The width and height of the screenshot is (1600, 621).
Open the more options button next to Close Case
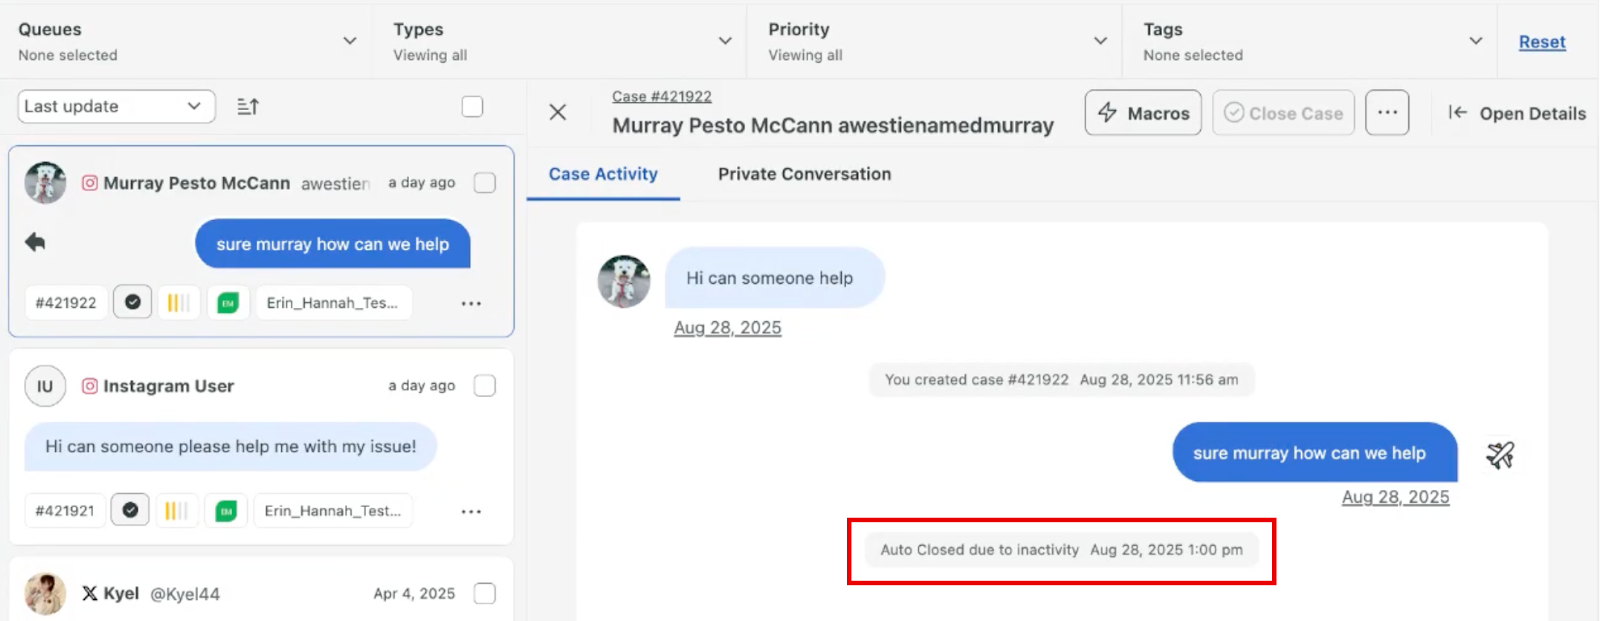click(x=1386, y=112)
